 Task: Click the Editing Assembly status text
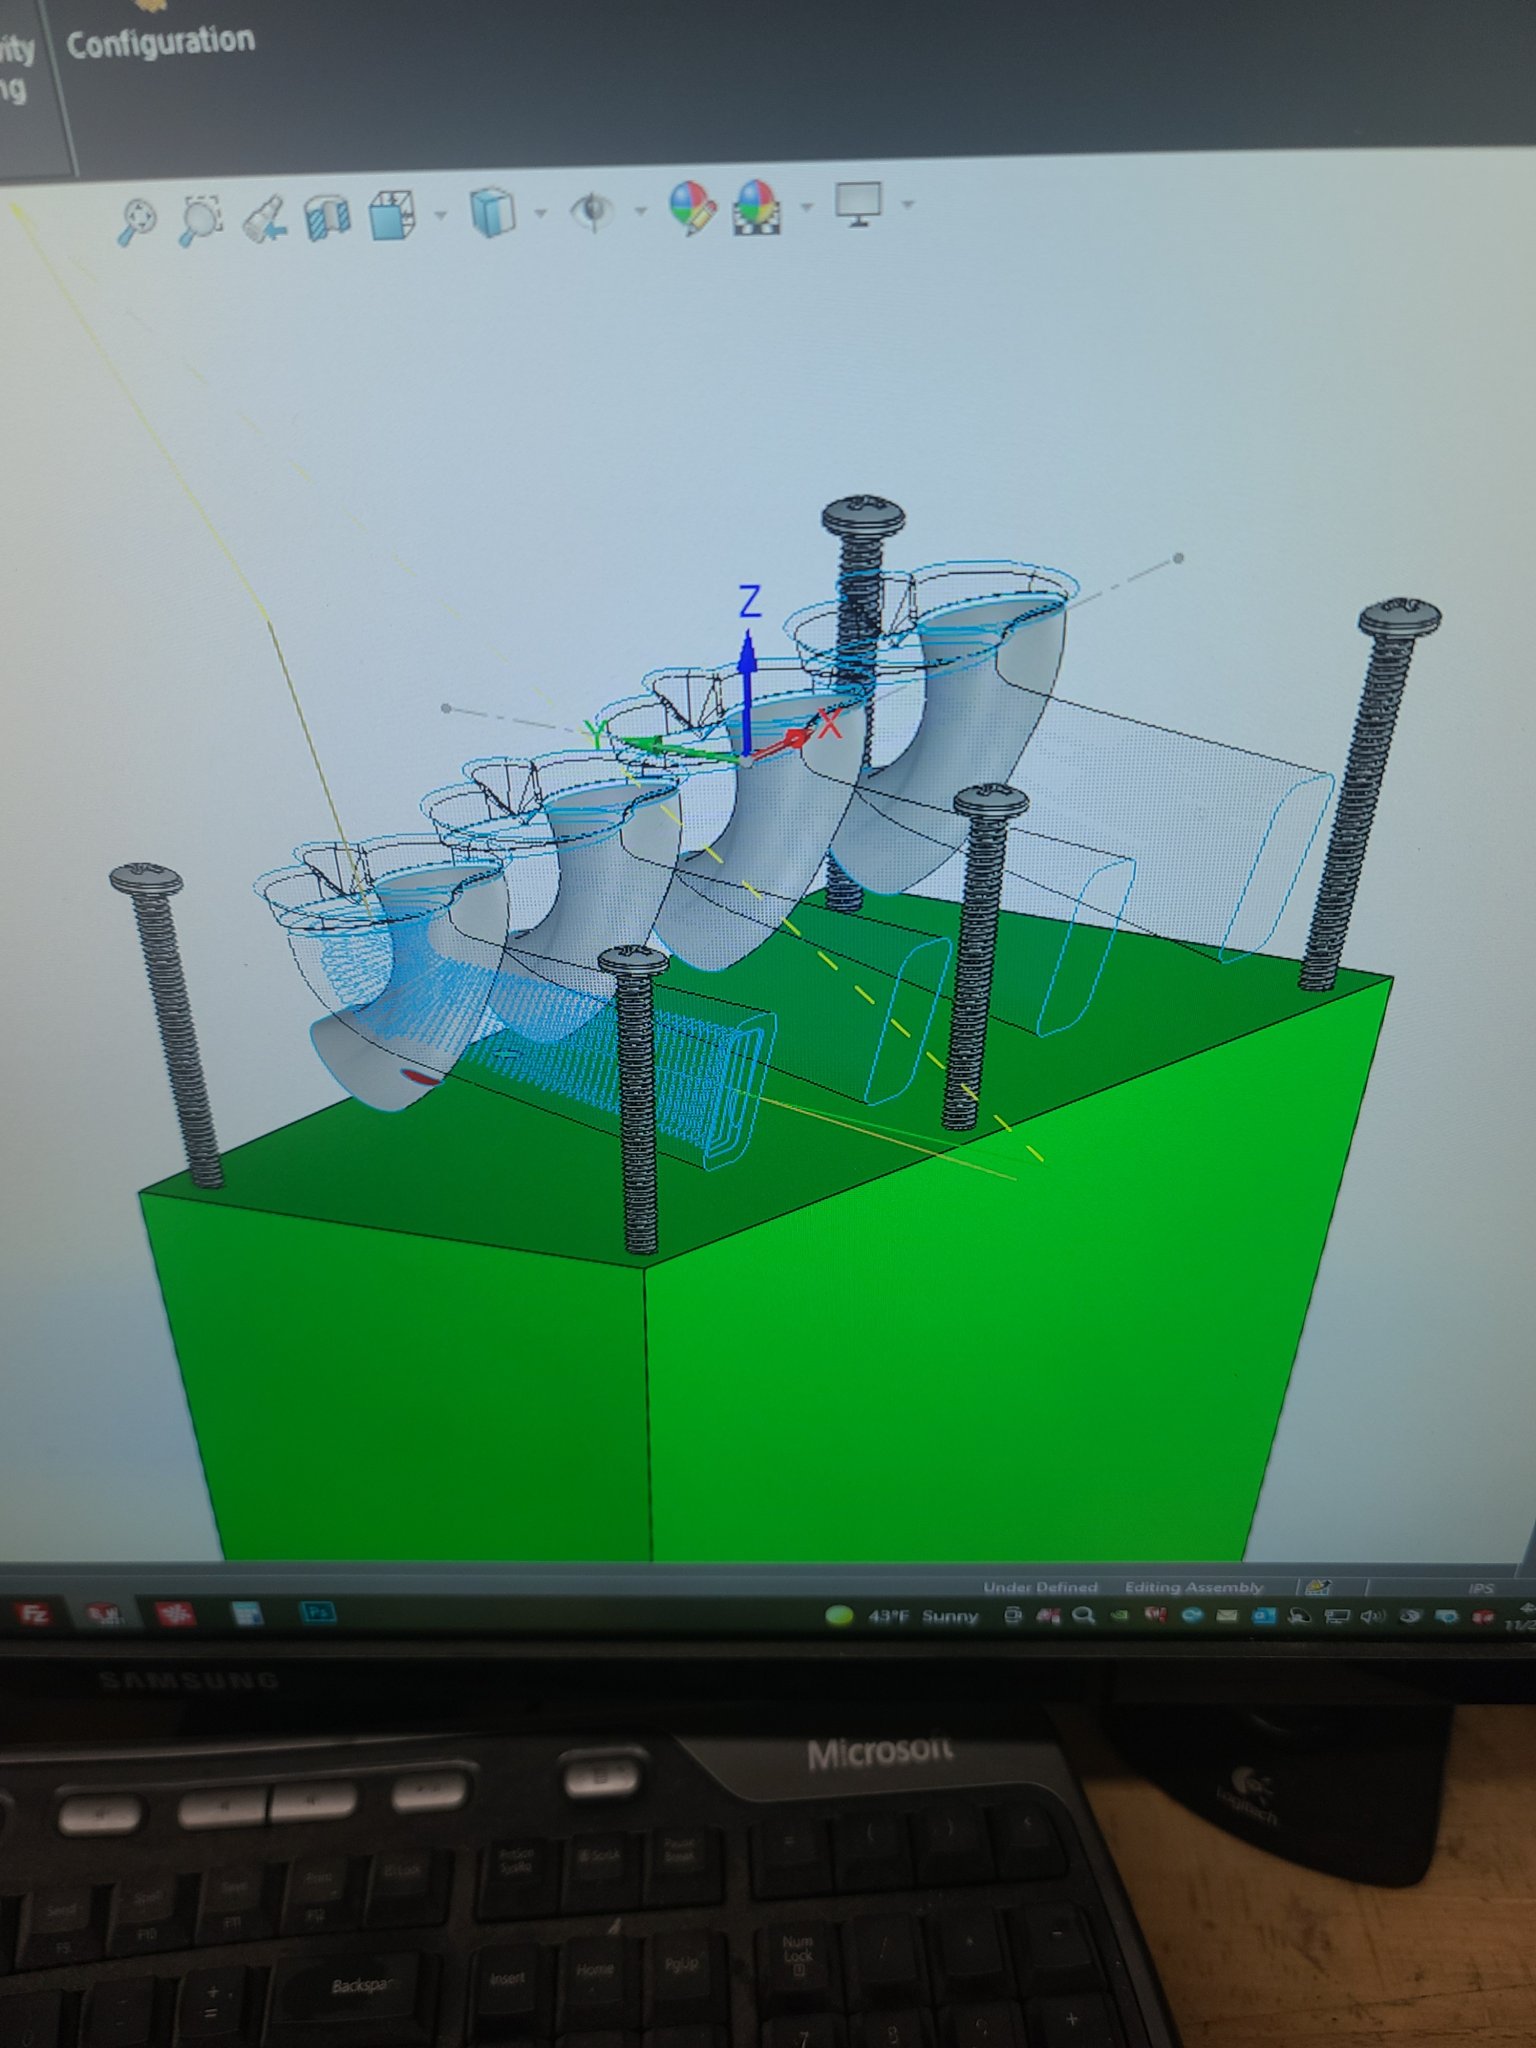1193,1587
